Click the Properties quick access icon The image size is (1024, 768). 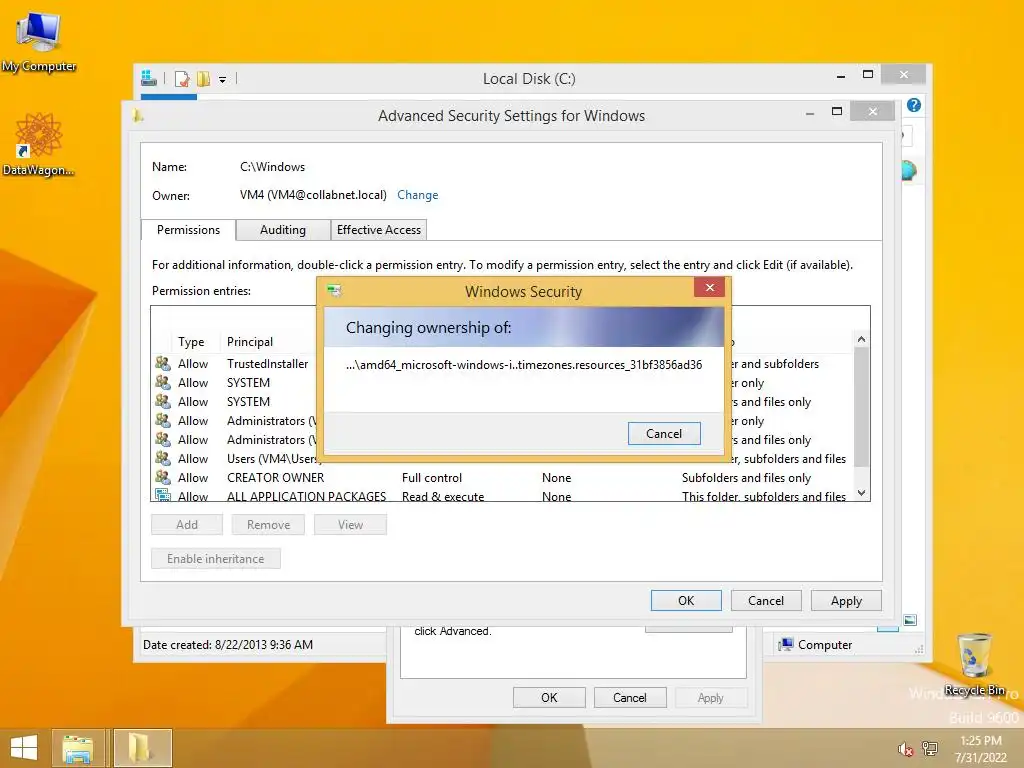pos(182,79)
